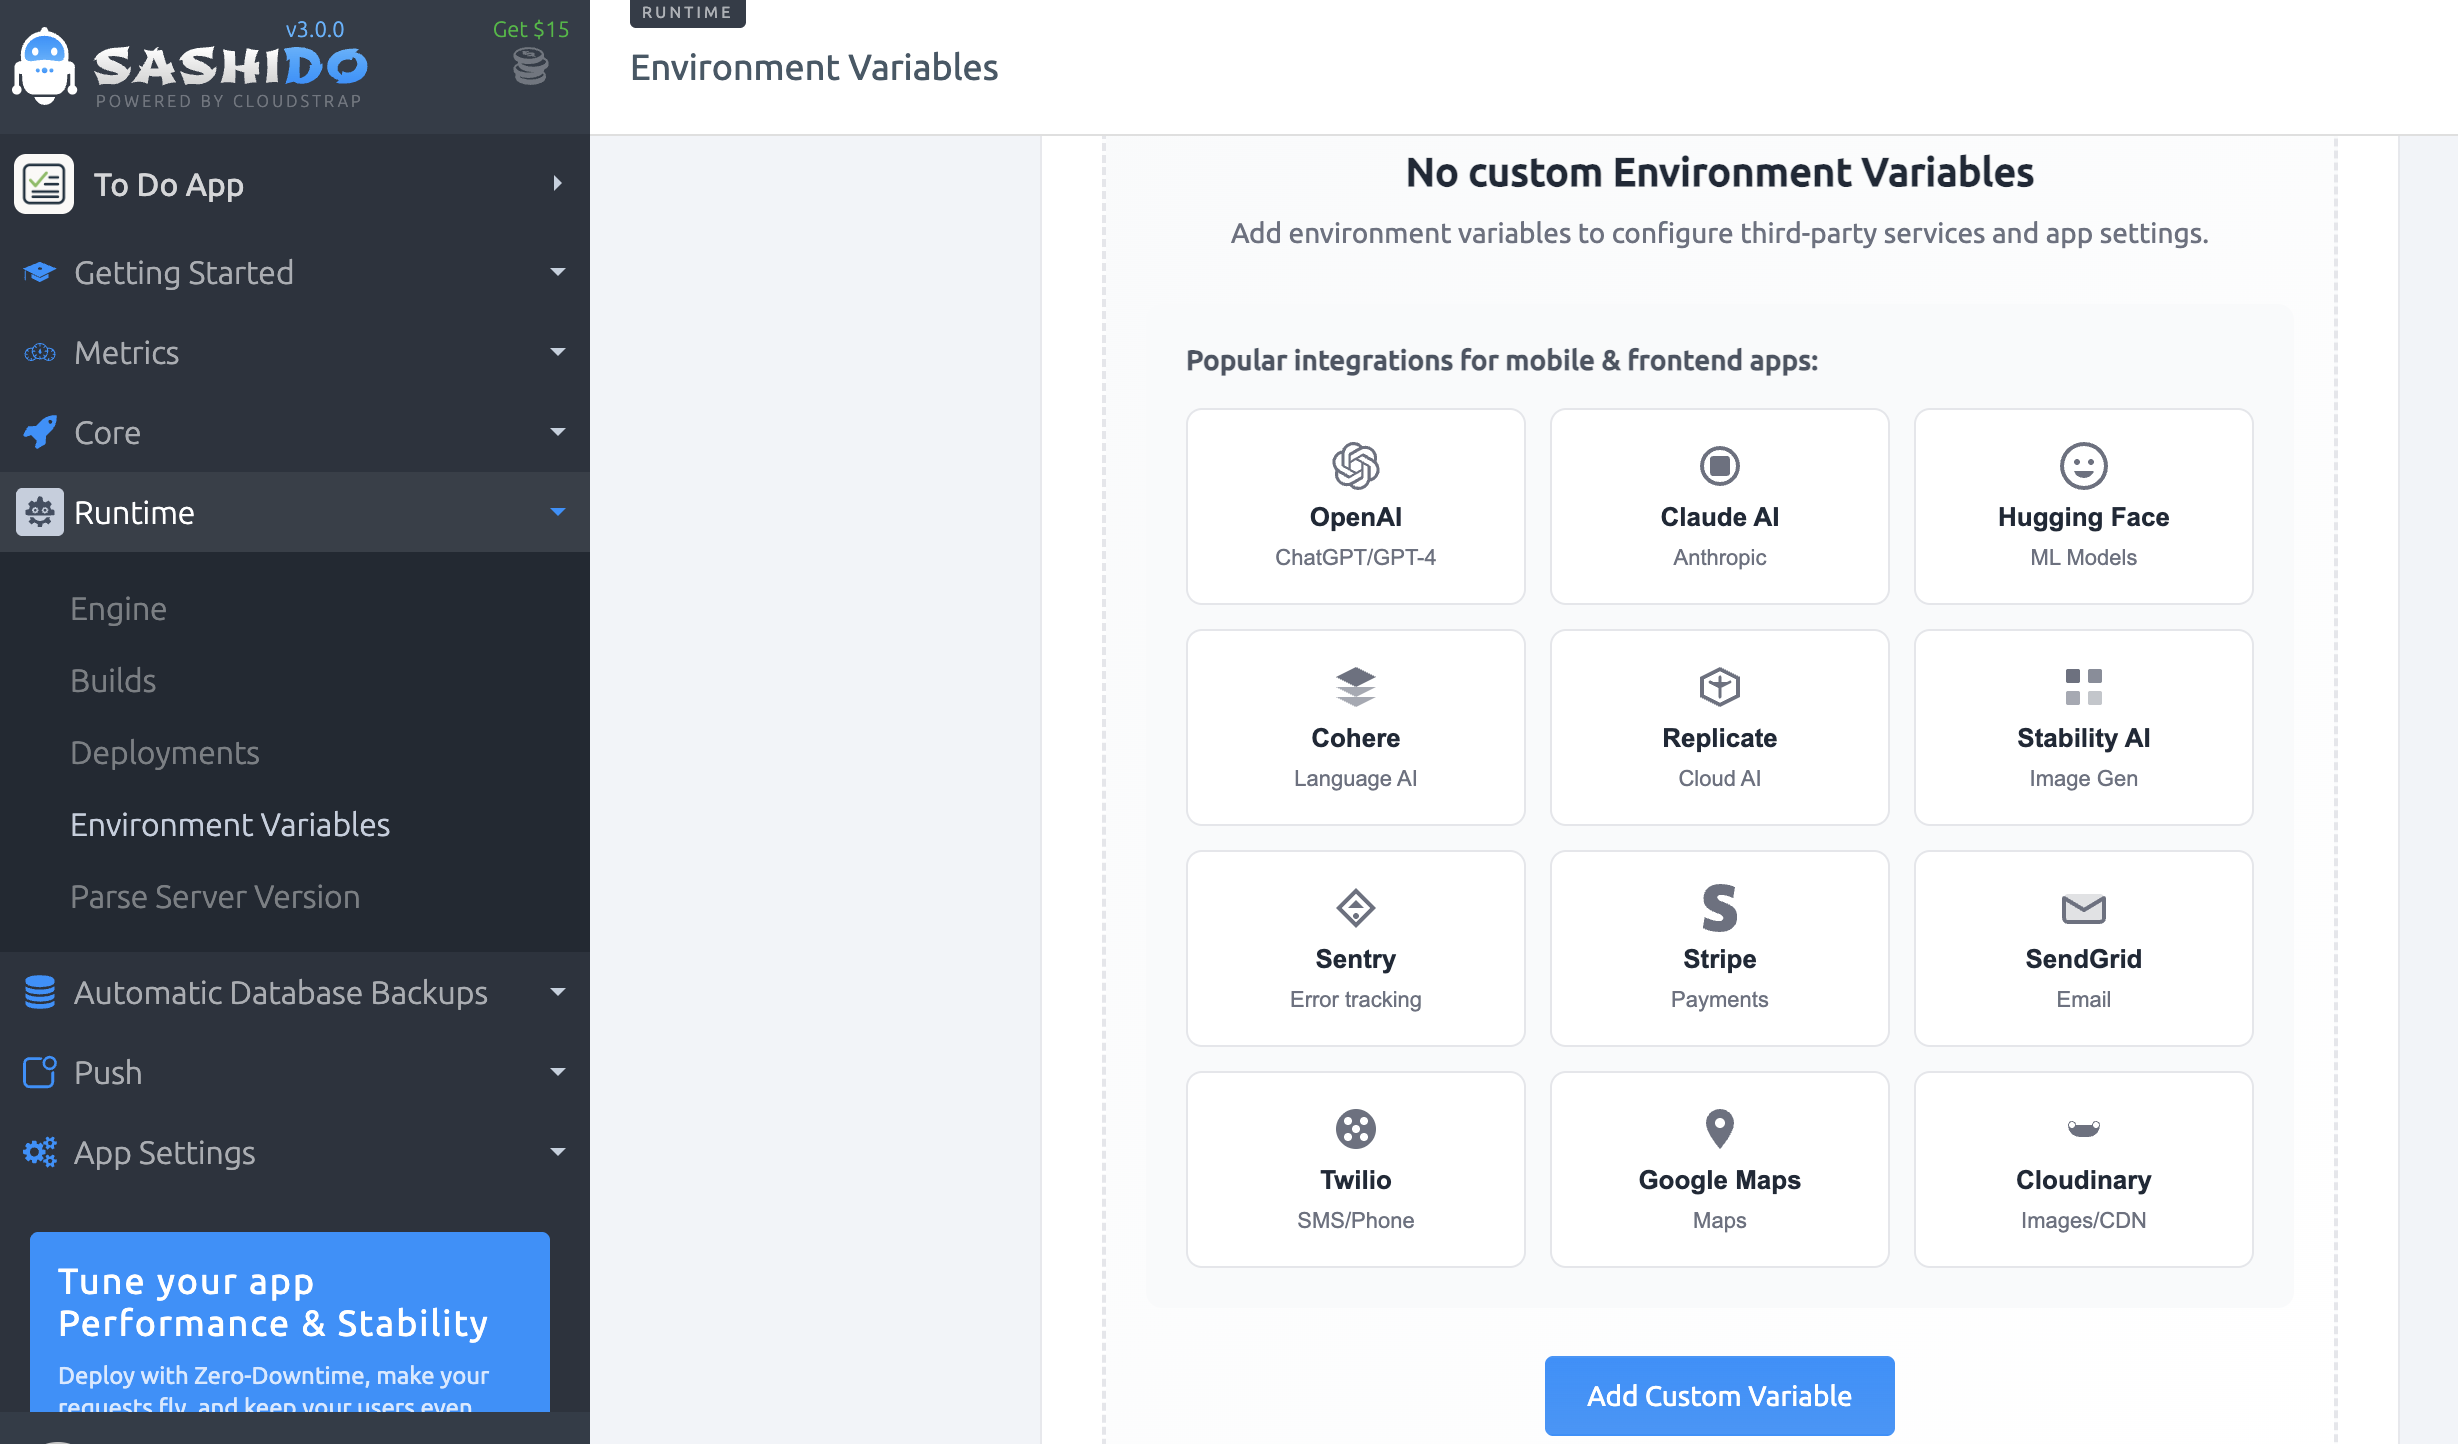
Task: Click the Twilio SMS/Phone icon
Action: pyautogui.click(x=1355, y=1129)
